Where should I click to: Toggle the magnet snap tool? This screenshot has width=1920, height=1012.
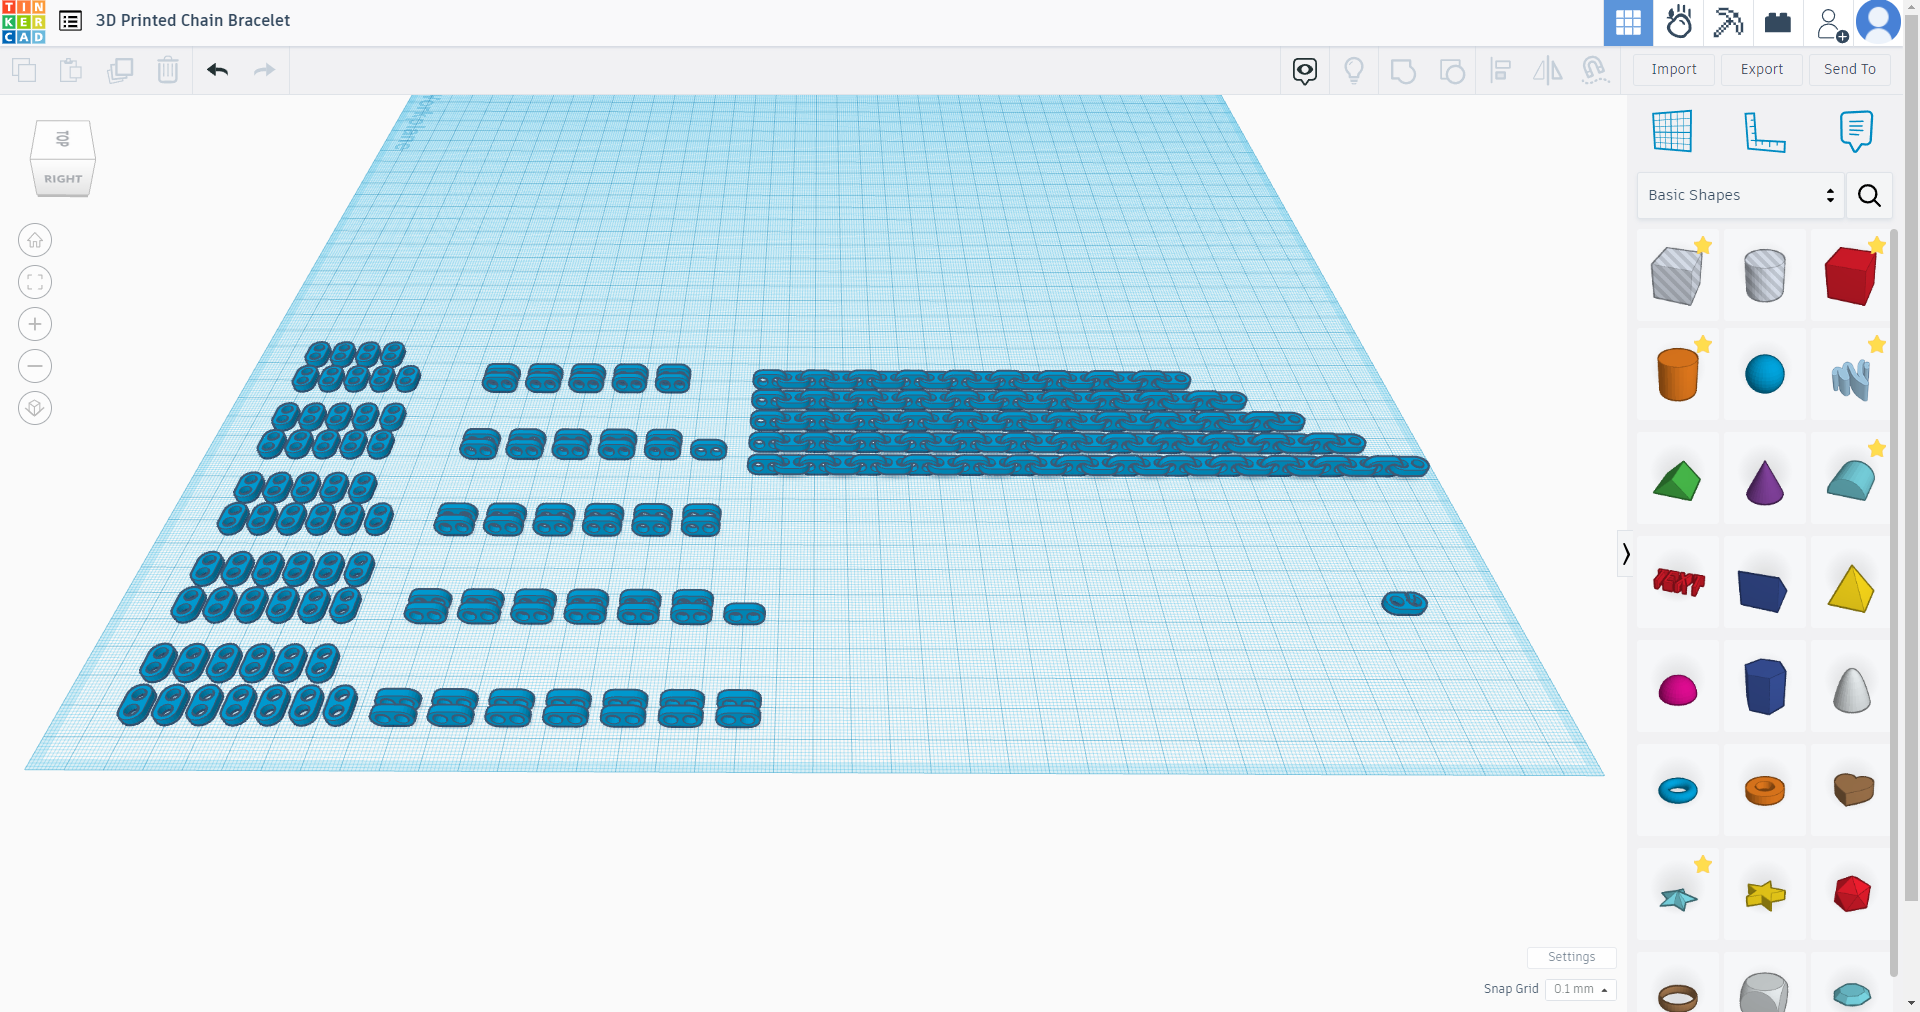[x=1594, y=70]
